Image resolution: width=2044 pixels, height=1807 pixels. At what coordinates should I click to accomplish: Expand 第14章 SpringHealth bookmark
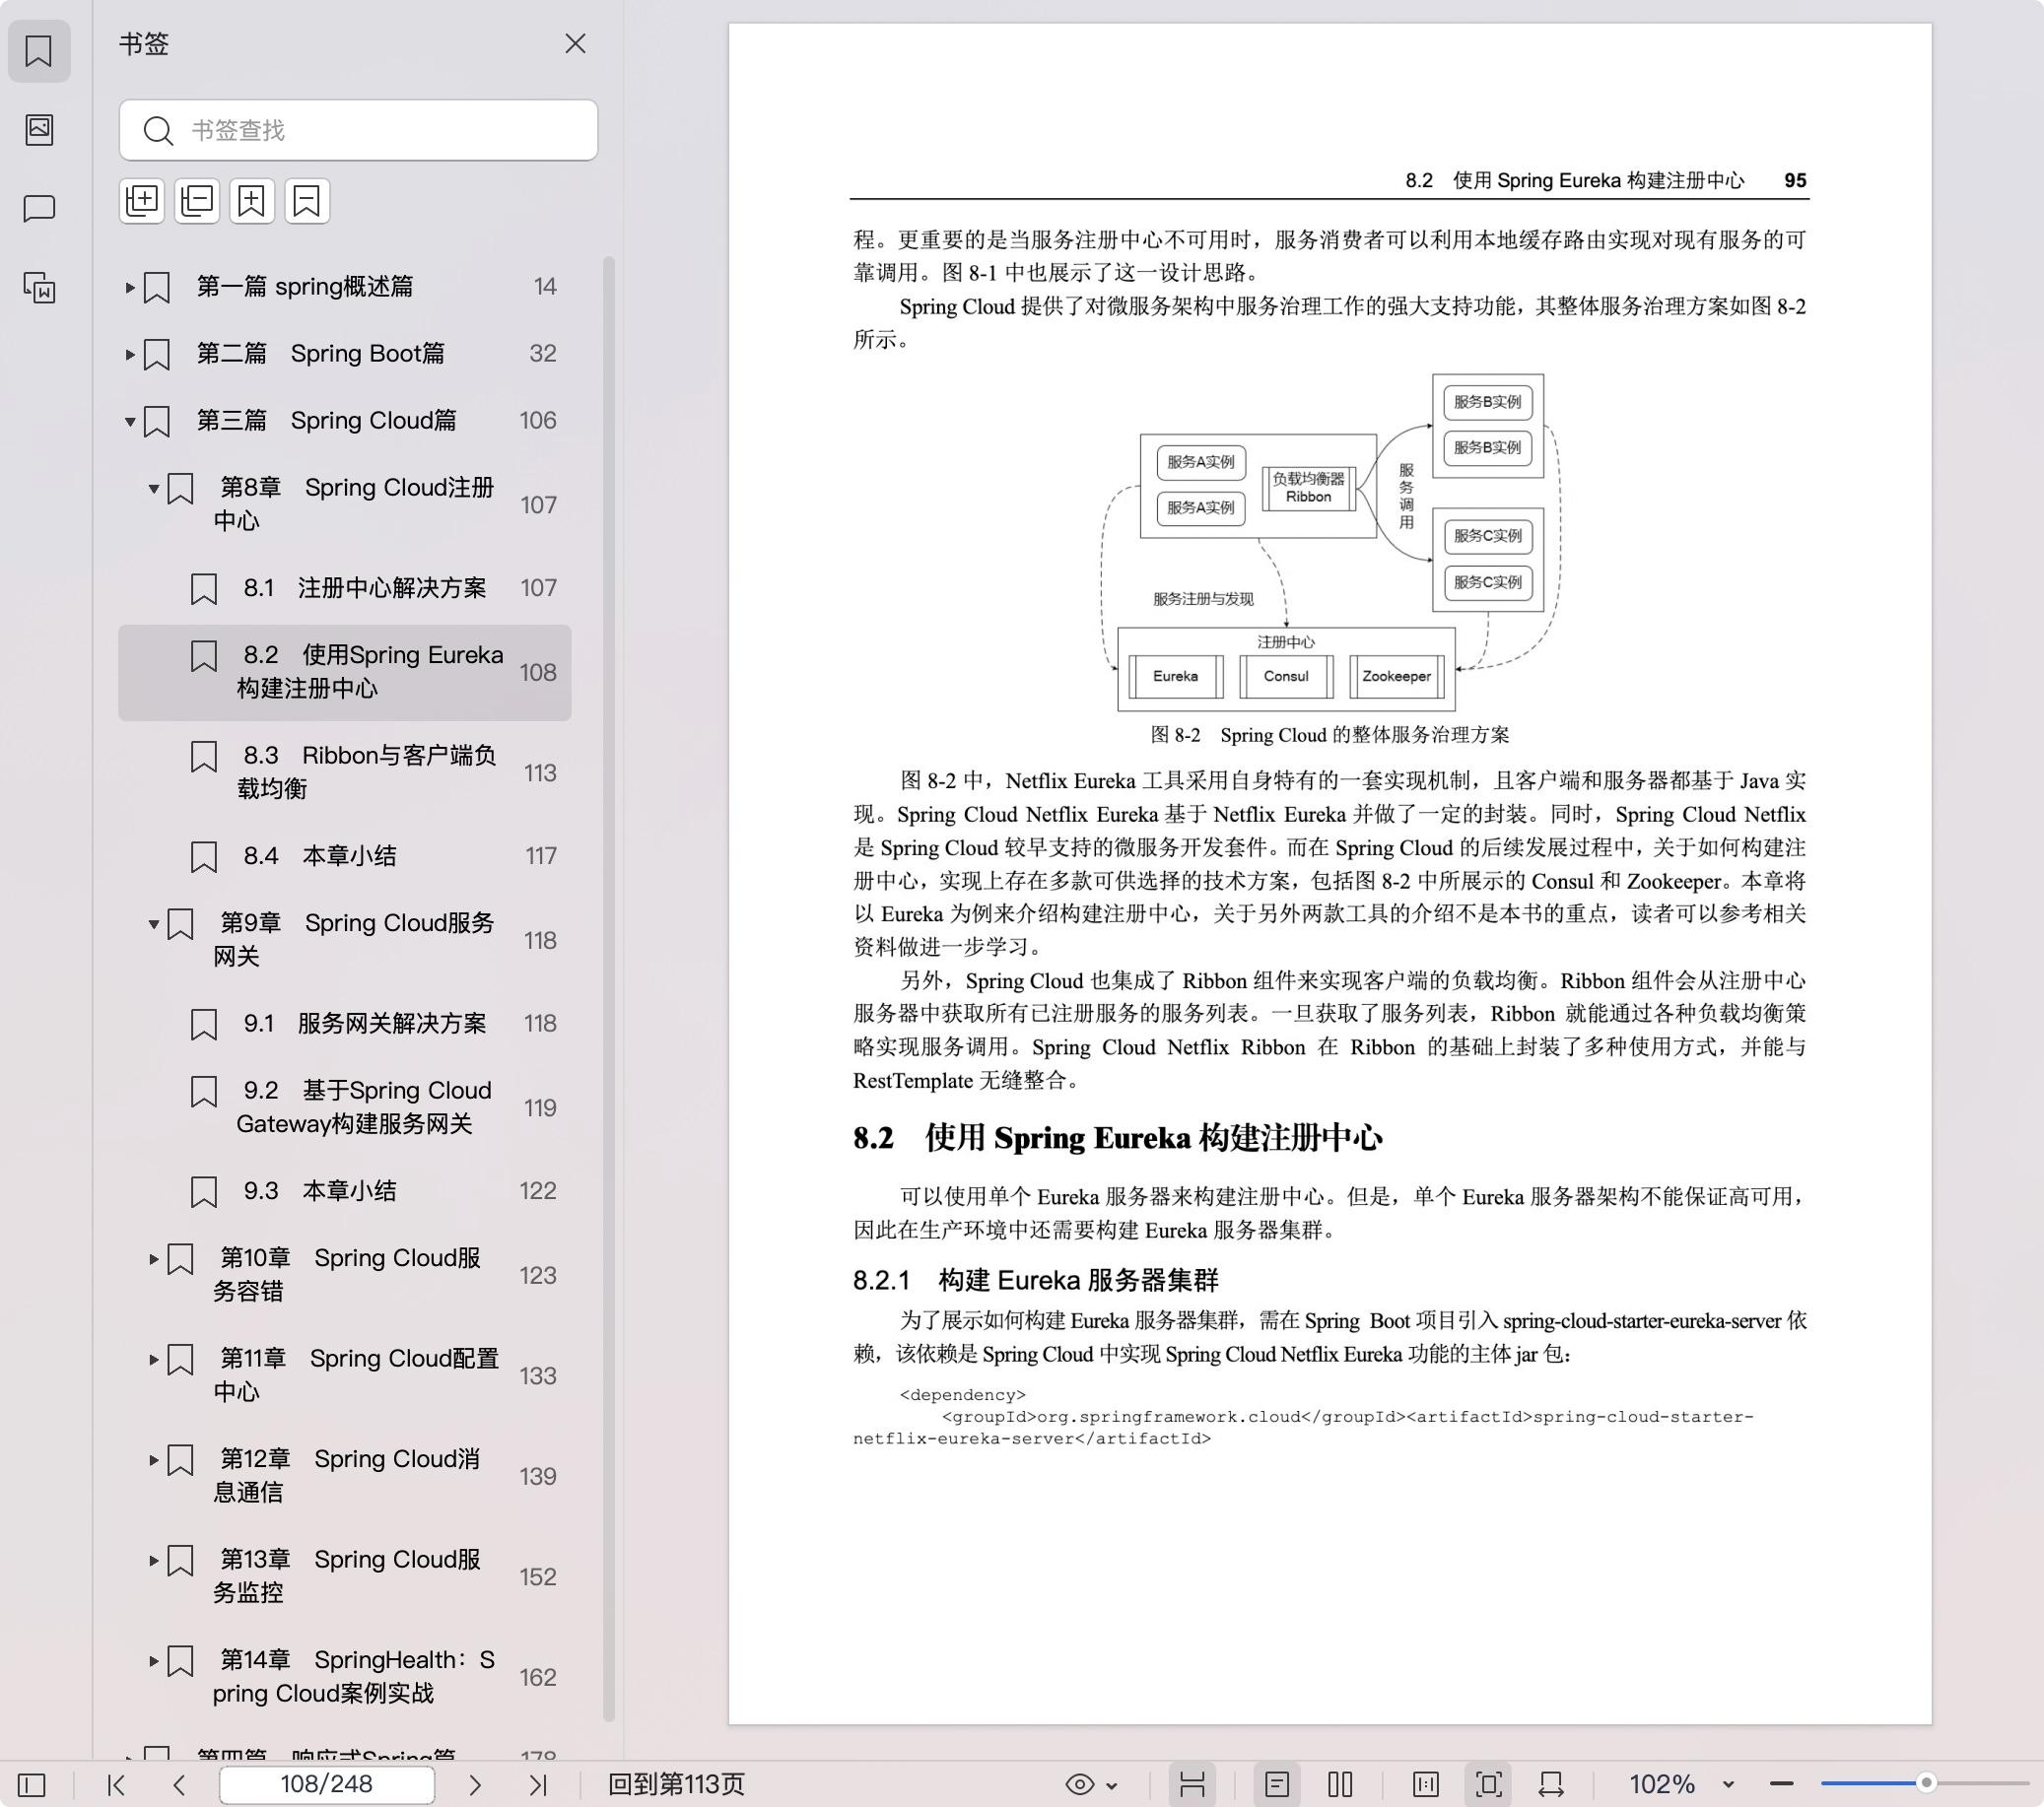pos(153,1661)
